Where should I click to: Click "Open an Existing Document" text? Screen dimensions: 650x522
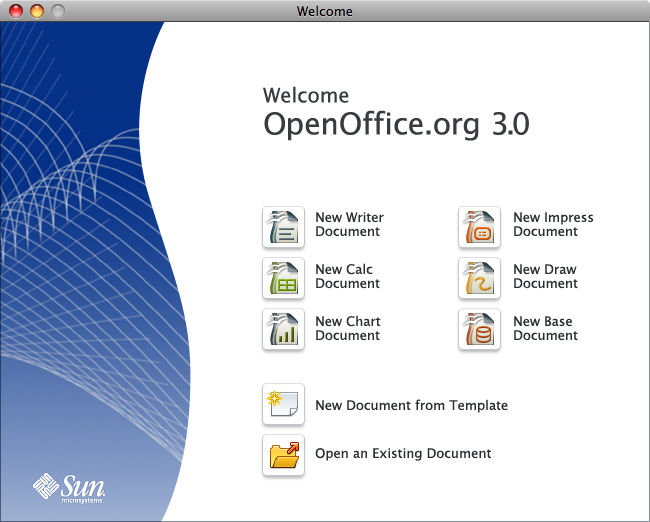coord(403,454)
